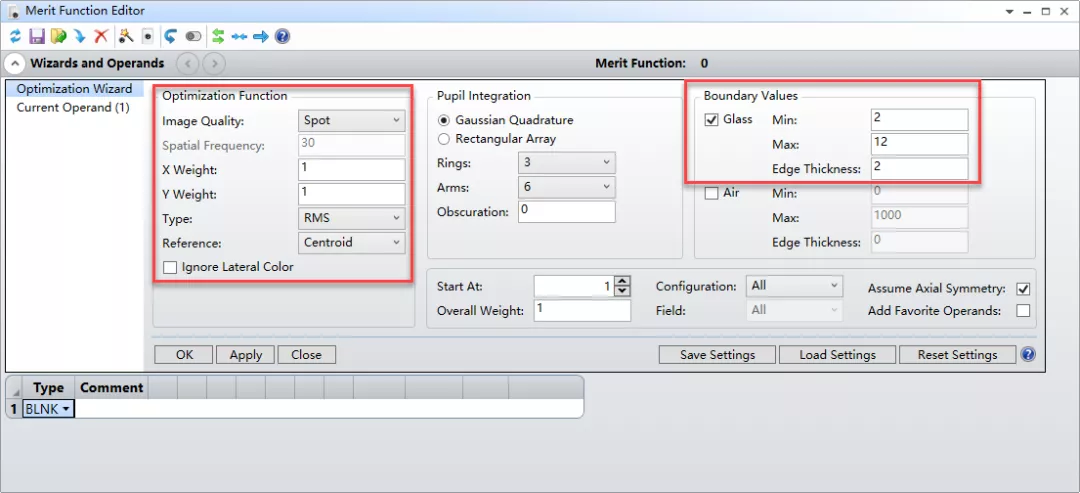Enable the Ignore Lateral Color checkbox
1080x493 pixels.
click(x=170, y=267)
